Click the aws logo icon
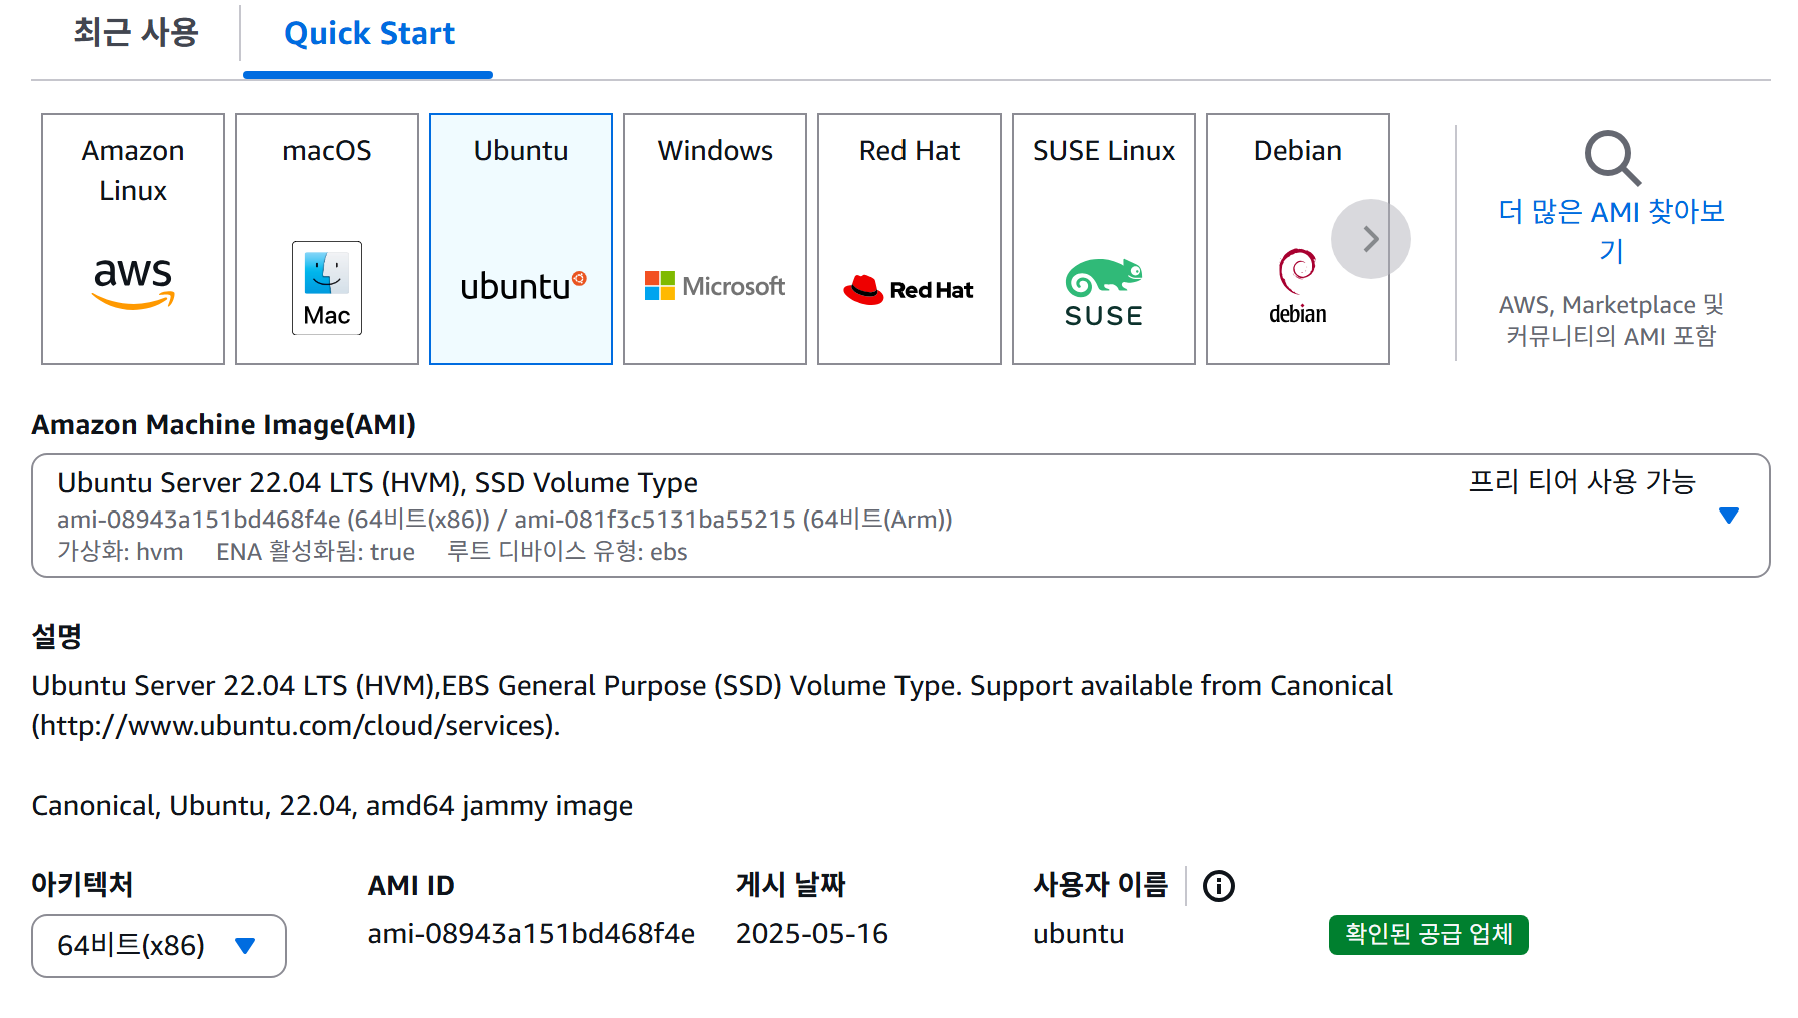Image resolution: width=1798 pixels, height=1018 pixels. [133, 283]
